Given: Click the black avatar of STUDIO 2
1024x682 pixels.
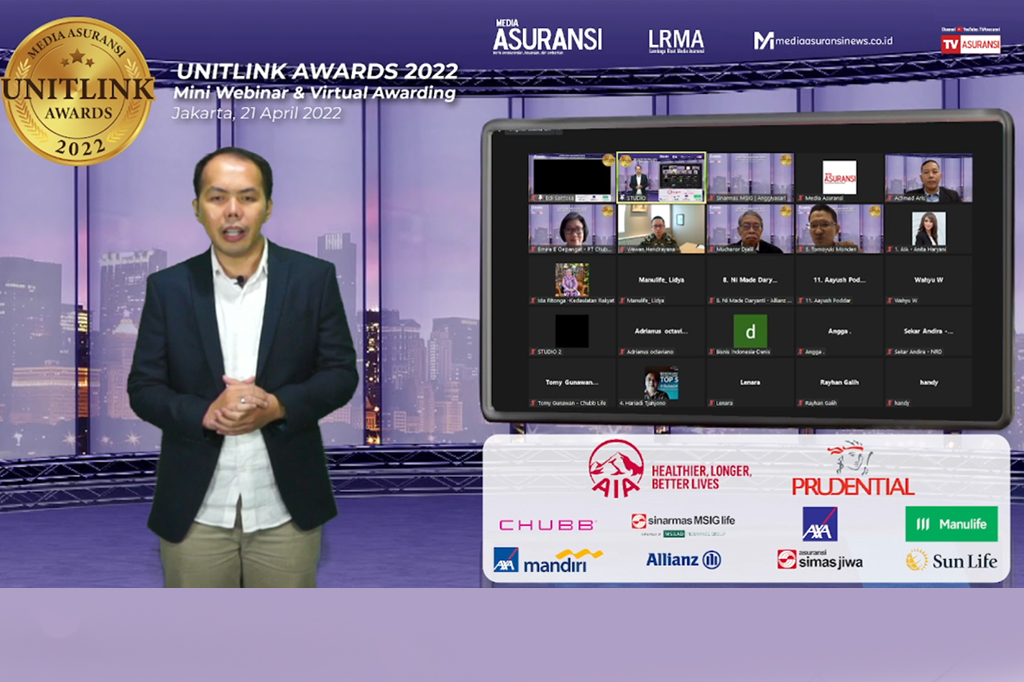Looking at the screenshot, I should coord(572,331).
